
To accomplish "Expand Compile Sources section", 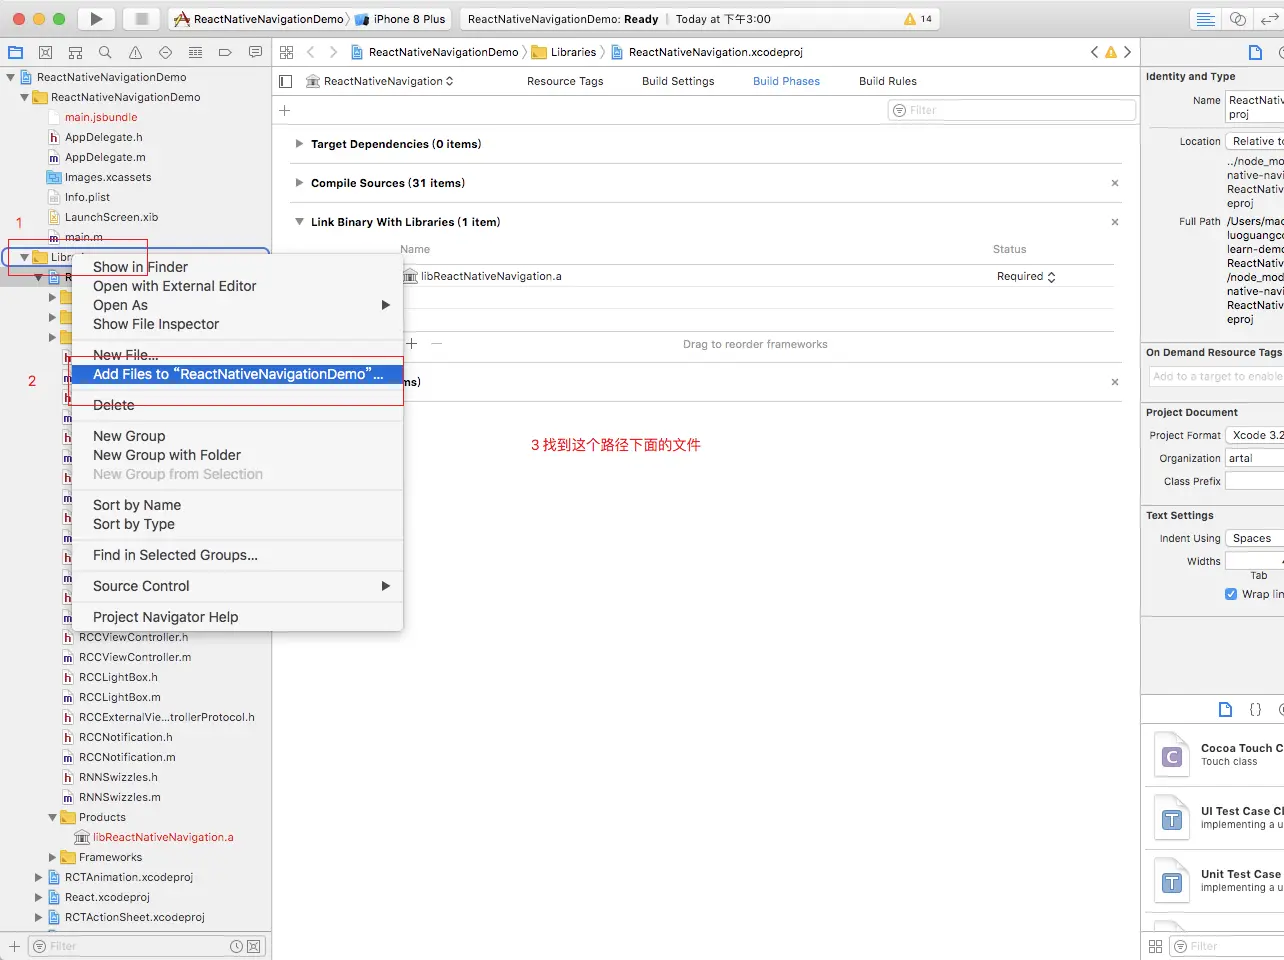I will pyautogui.click(x=299, y=183).
